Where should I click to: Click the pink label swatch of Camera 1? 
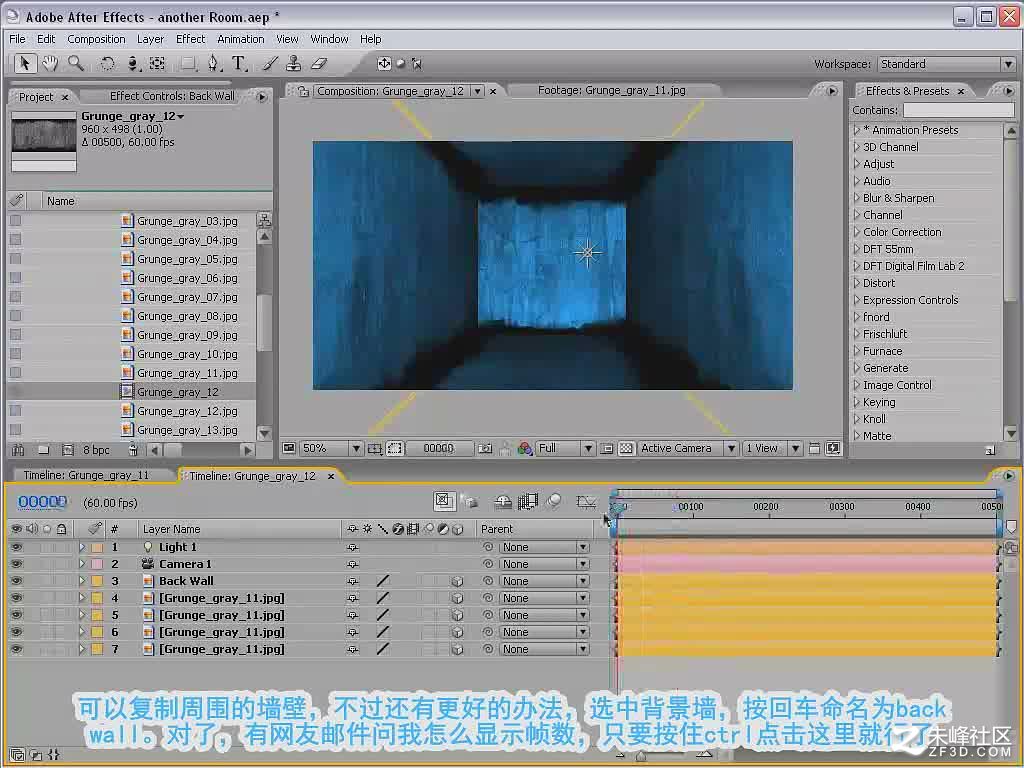tap(97, 564)
